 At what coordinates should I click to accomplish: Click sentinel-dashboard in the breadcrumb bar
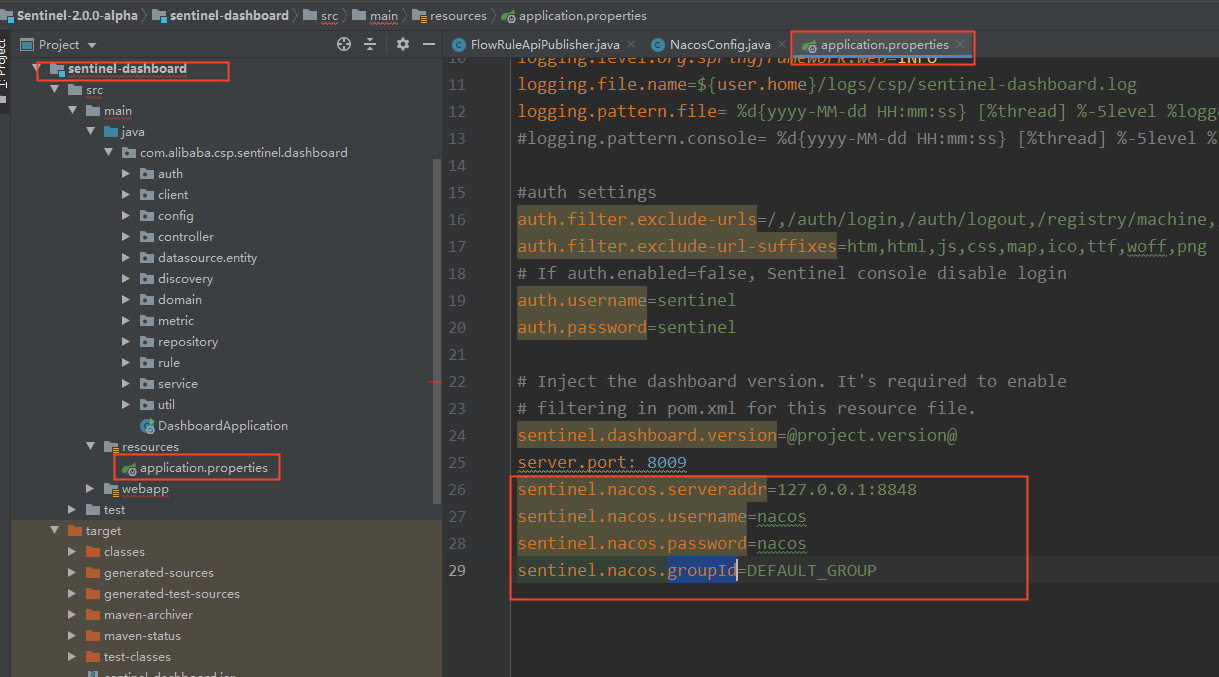(229, 16)
